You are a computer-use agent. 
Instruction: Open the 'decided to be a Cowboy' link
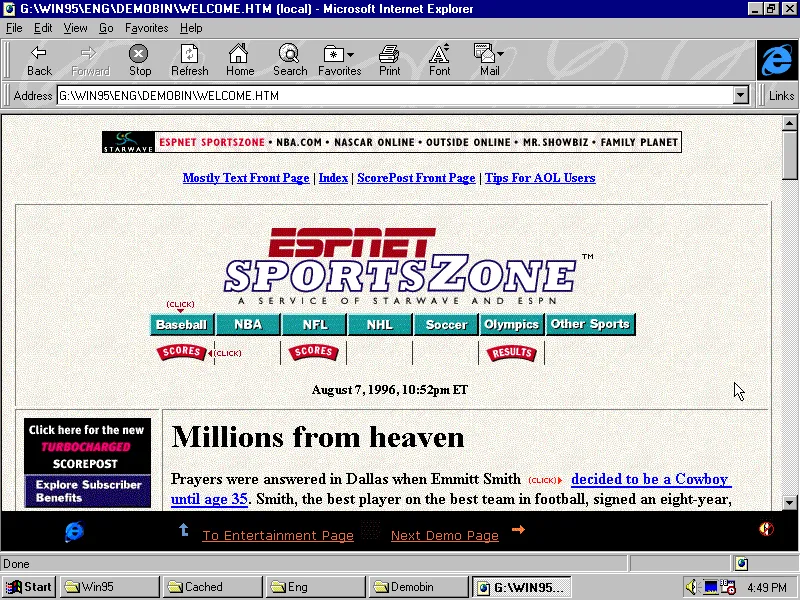pyautogui.click(x=651, y=479)
